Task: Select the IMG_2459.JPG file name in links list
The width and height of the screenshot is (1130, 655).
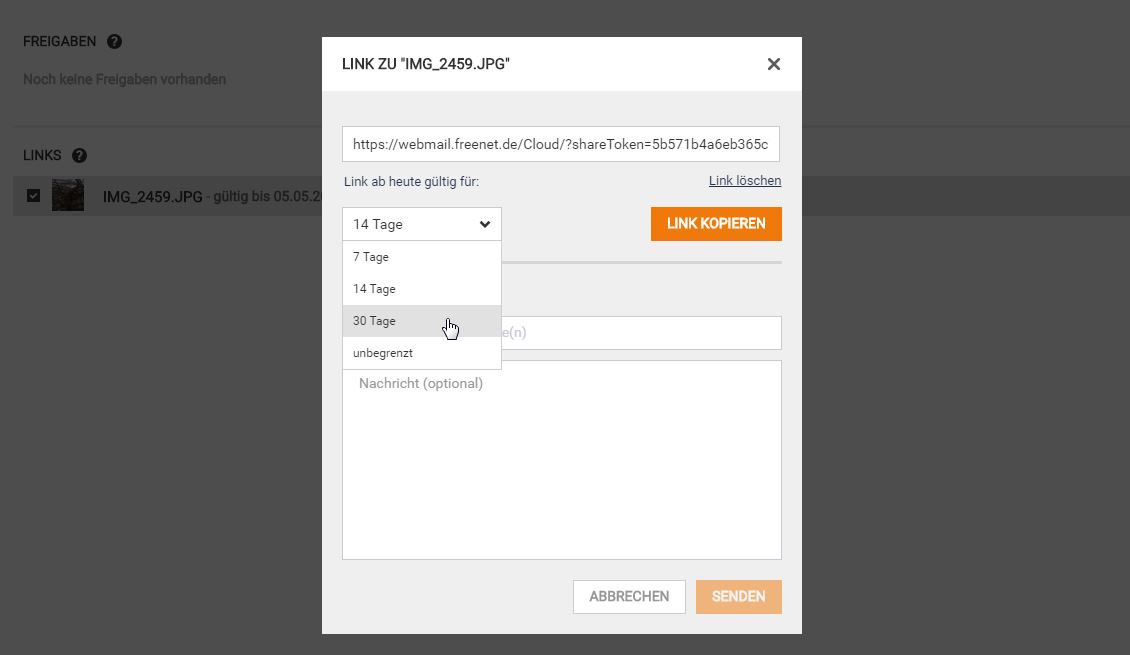Action: 152,197
